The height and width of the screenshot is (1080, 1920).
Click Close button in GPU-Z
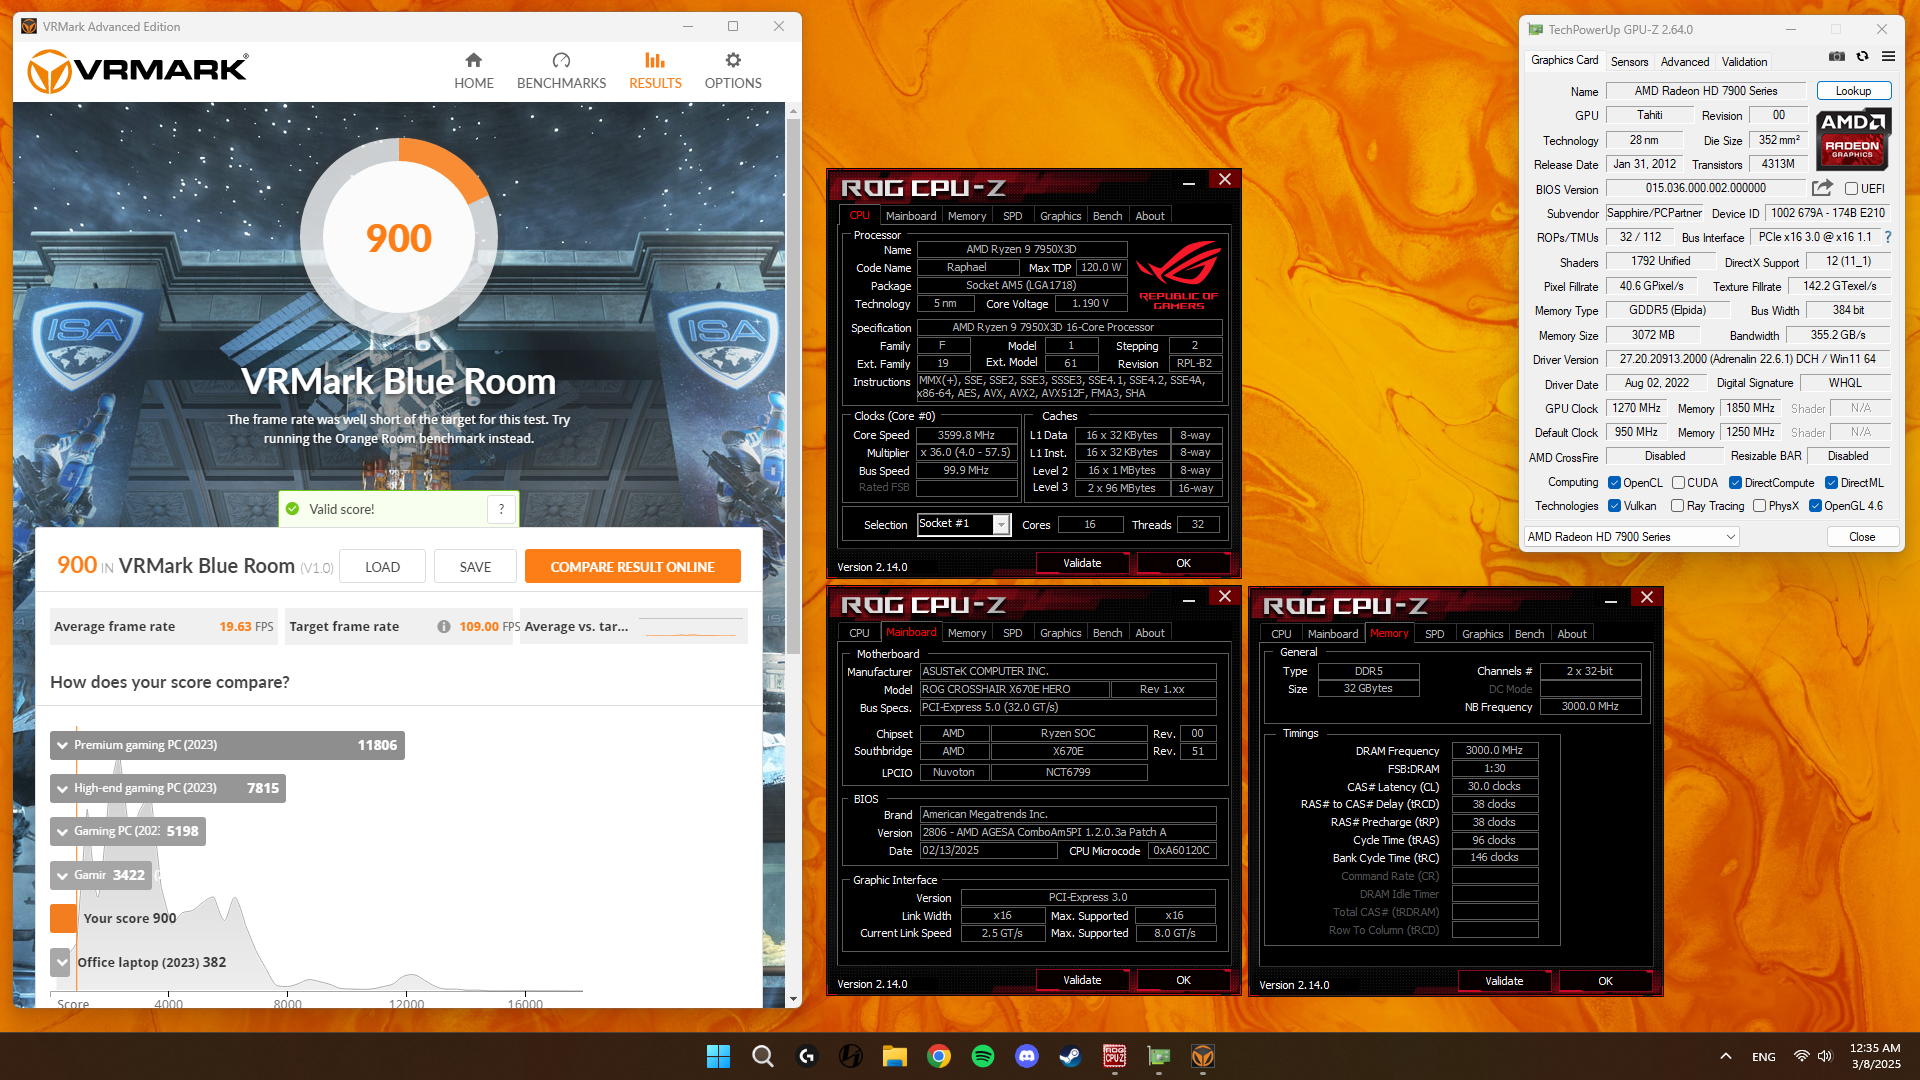[x=1862, y=537]
